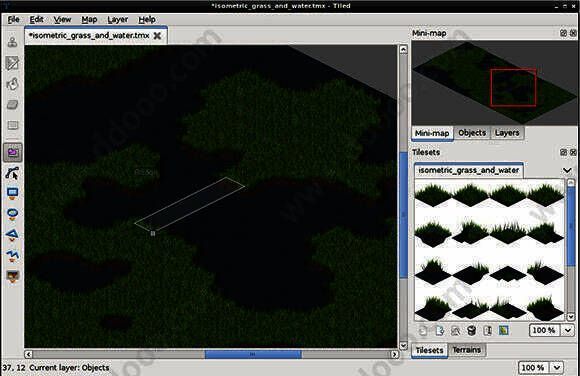Open the Help menu
Screen dimensions: 580x376
[147, 19]
